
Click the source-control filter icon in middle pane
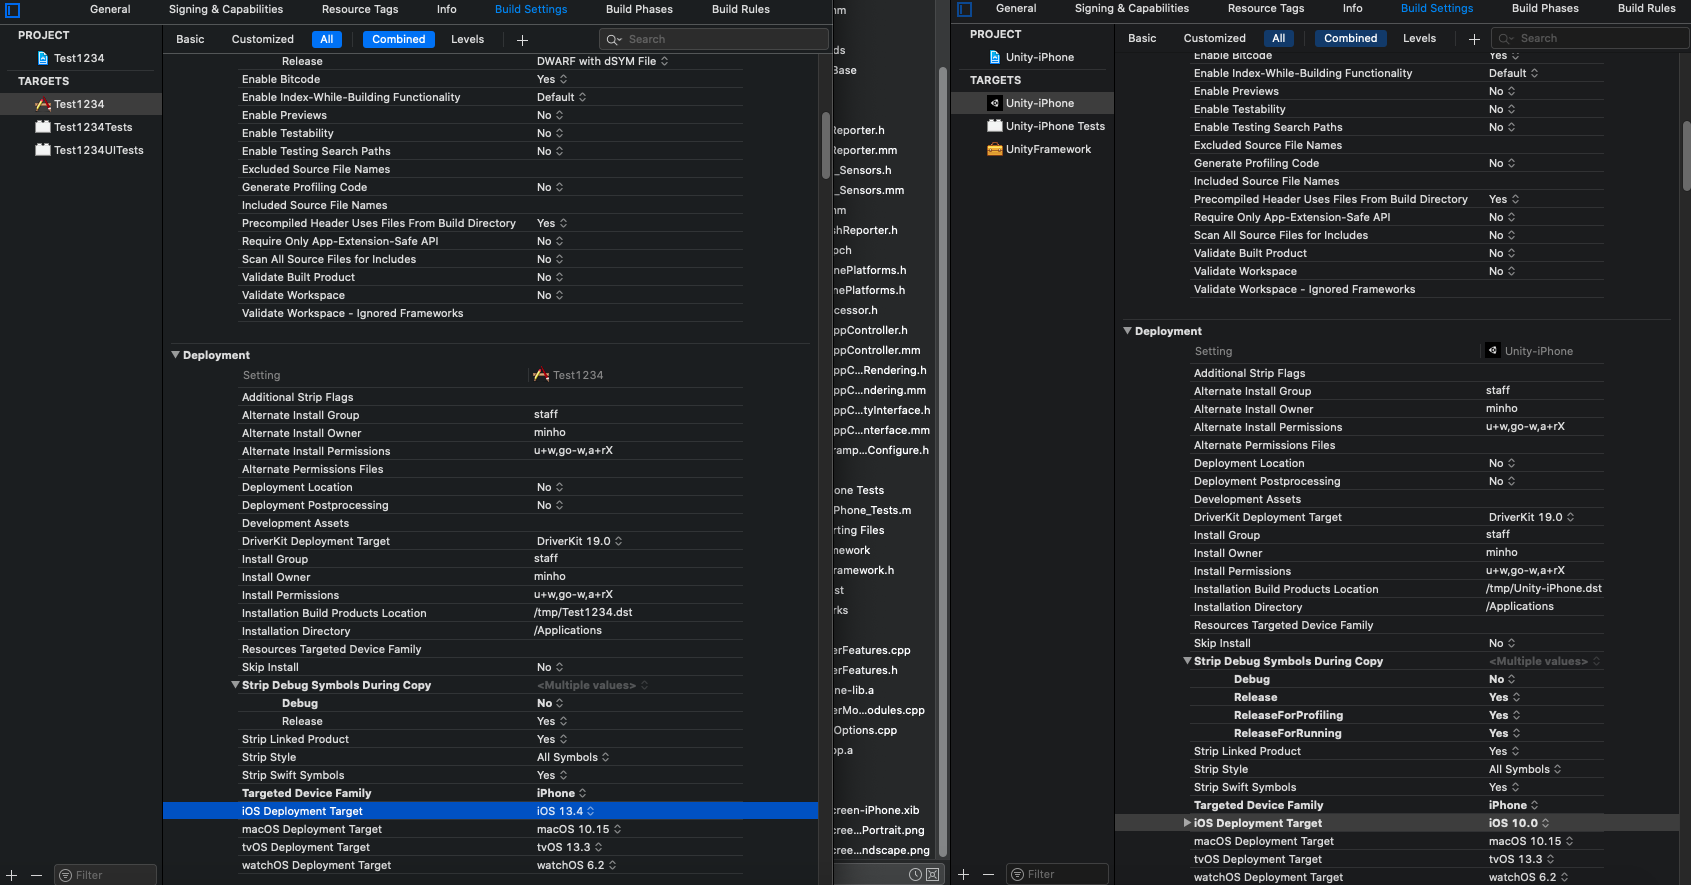pyautogui.click(x=933, y=874)
